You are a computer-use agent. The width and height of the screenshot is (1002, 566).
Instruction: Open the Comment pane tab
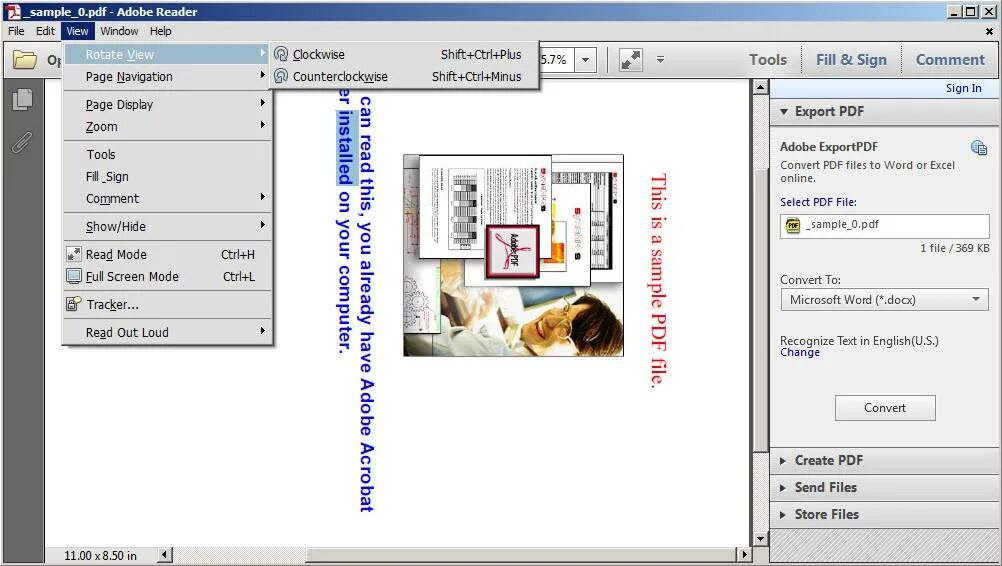(x=950, y=59)
